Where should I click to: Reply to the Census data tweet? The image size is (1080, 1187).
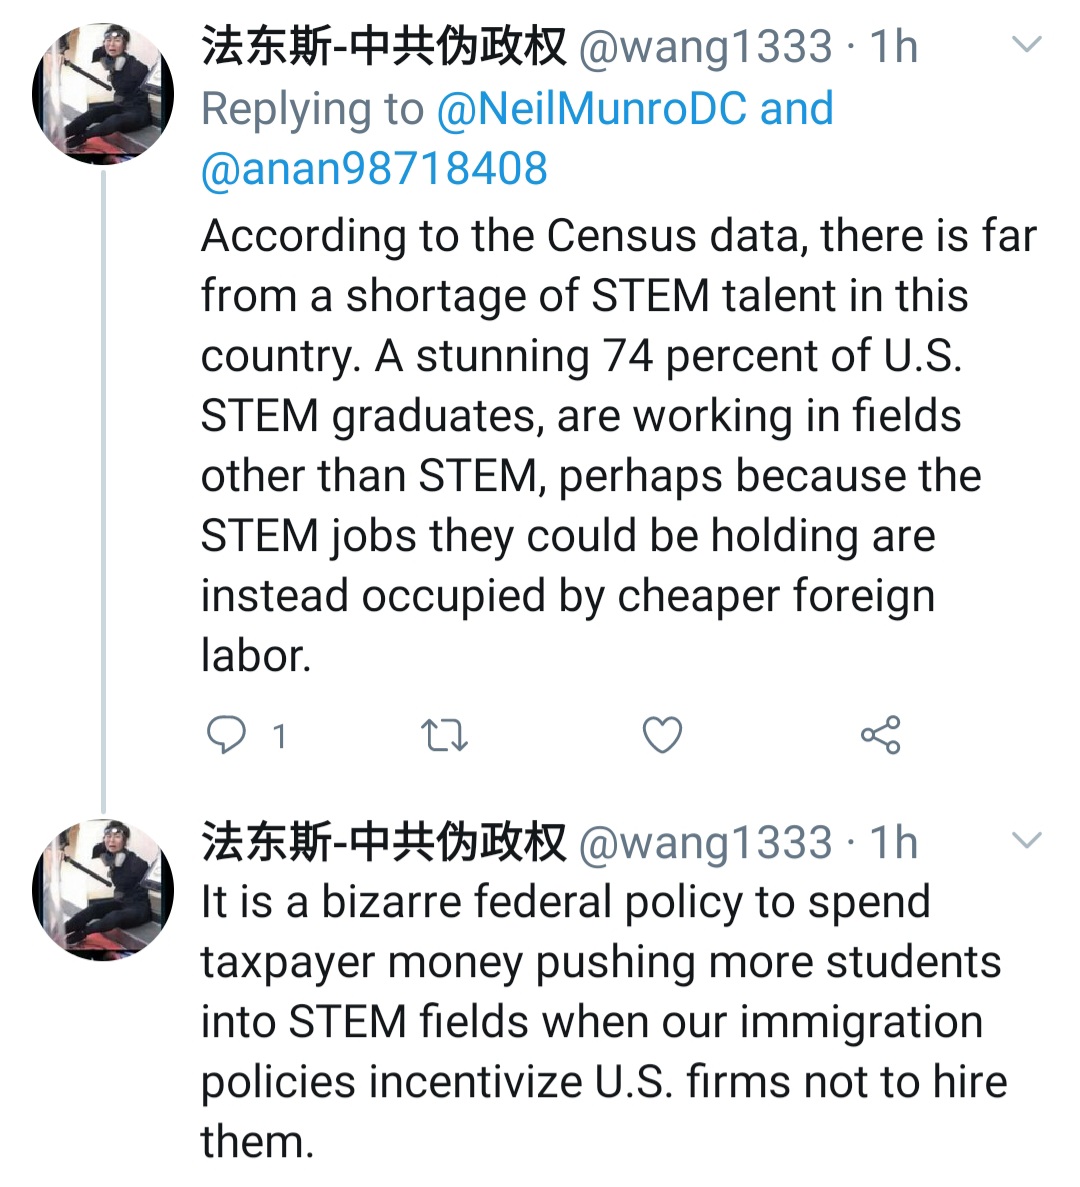click(226, 735)
